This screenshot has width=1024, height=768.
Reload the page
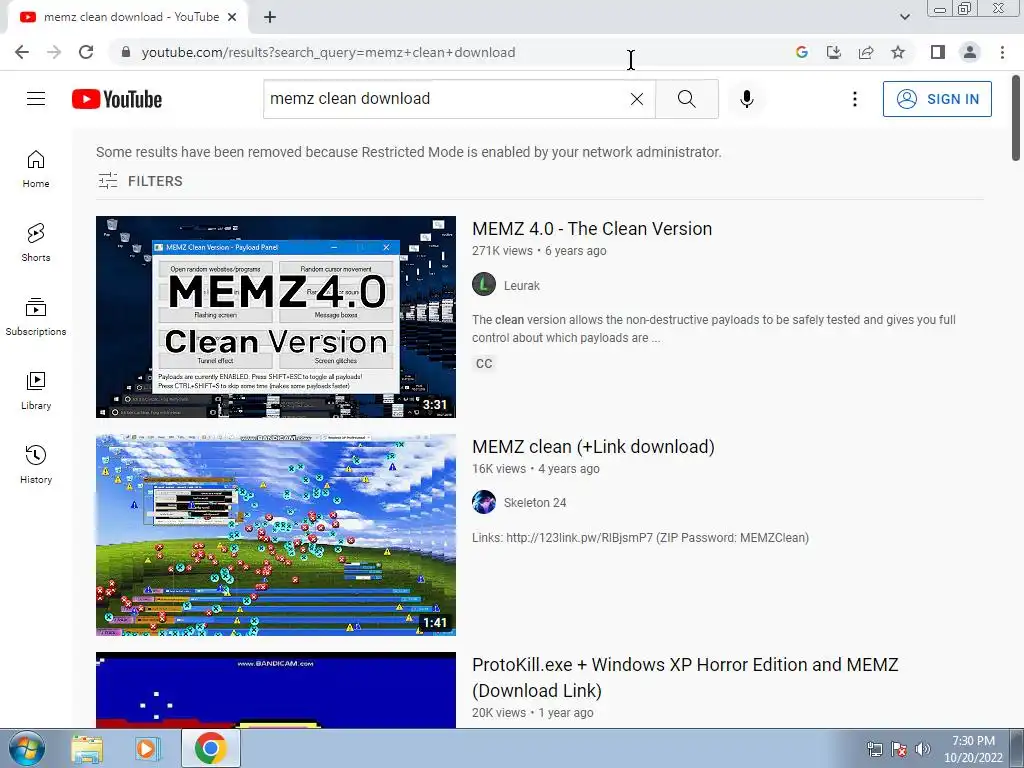86,52
